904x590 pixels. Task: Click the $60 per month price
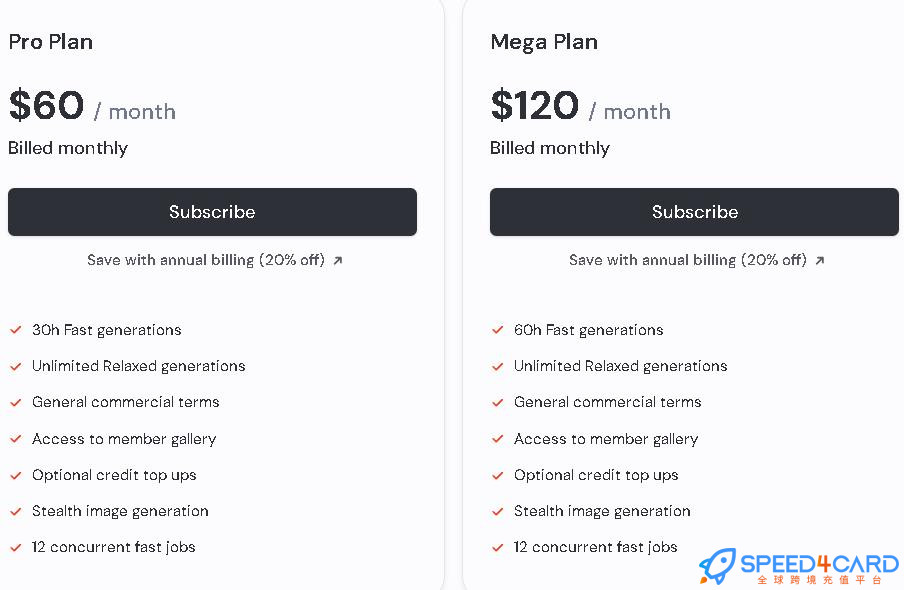(92, 106)
